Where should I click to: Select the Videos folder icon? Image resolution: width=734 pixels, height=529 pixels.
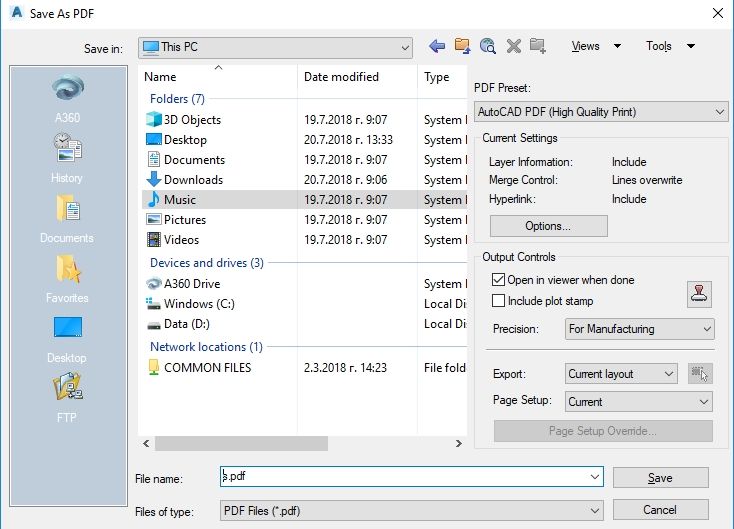[154, 239]
